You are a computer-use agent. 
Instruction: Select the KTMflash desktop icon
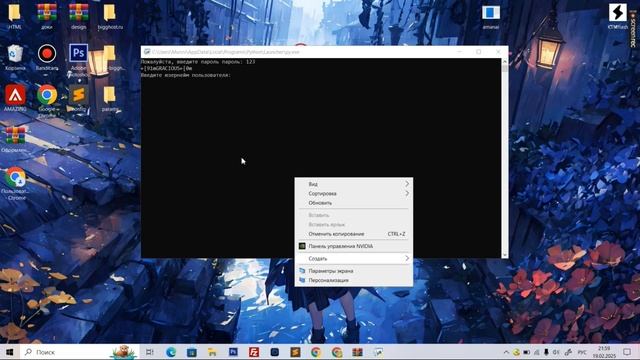tap(618, 16)
